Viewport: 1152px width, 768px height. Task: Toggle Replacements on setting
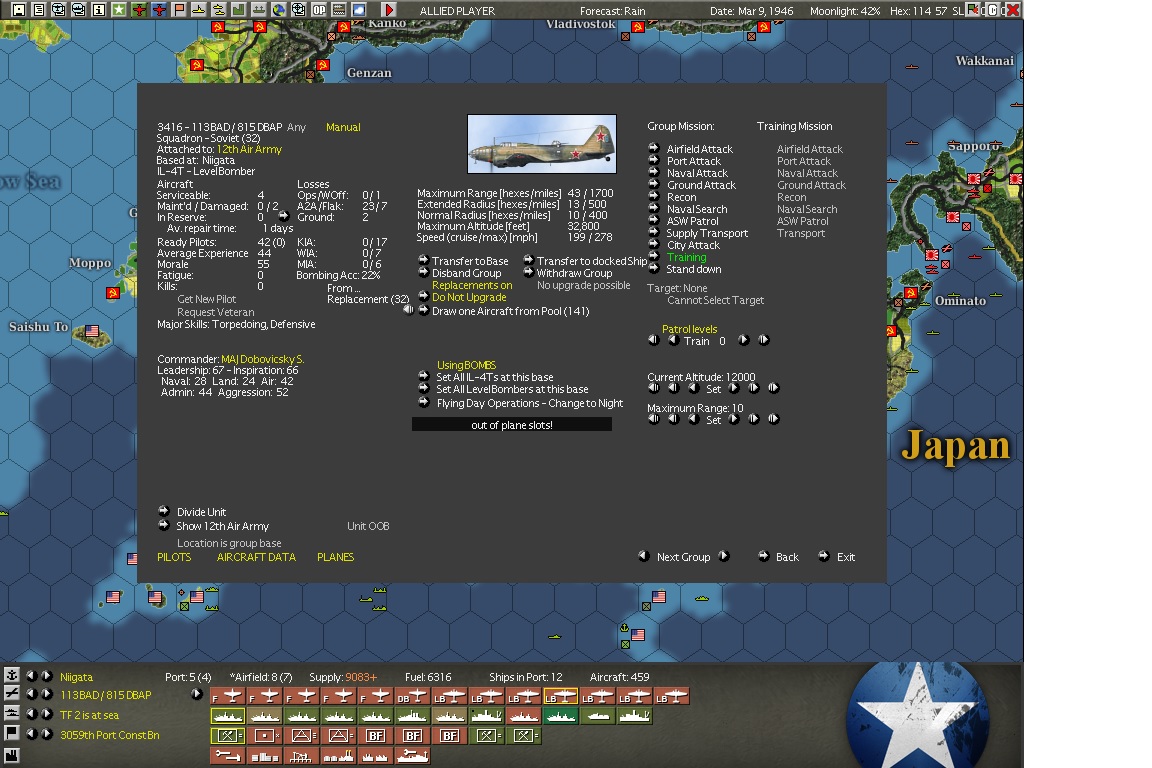(472, 285)
